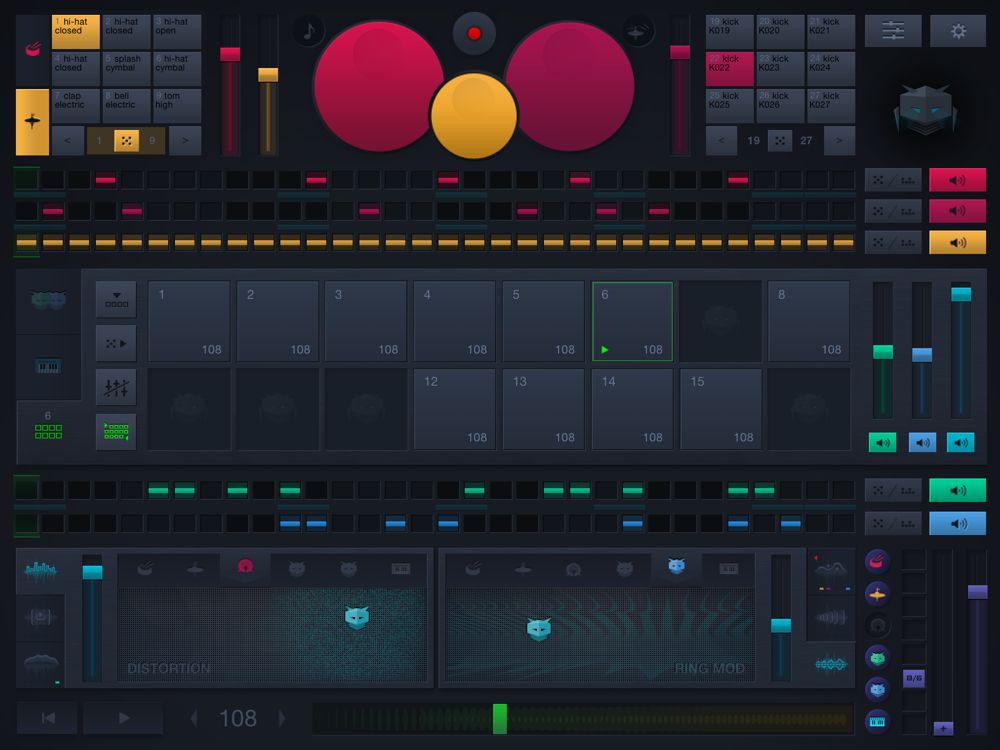Click the round green cat channel icon
Image resolution: width=1000 pixels, height=750 pixels.
tap(878, 658)
